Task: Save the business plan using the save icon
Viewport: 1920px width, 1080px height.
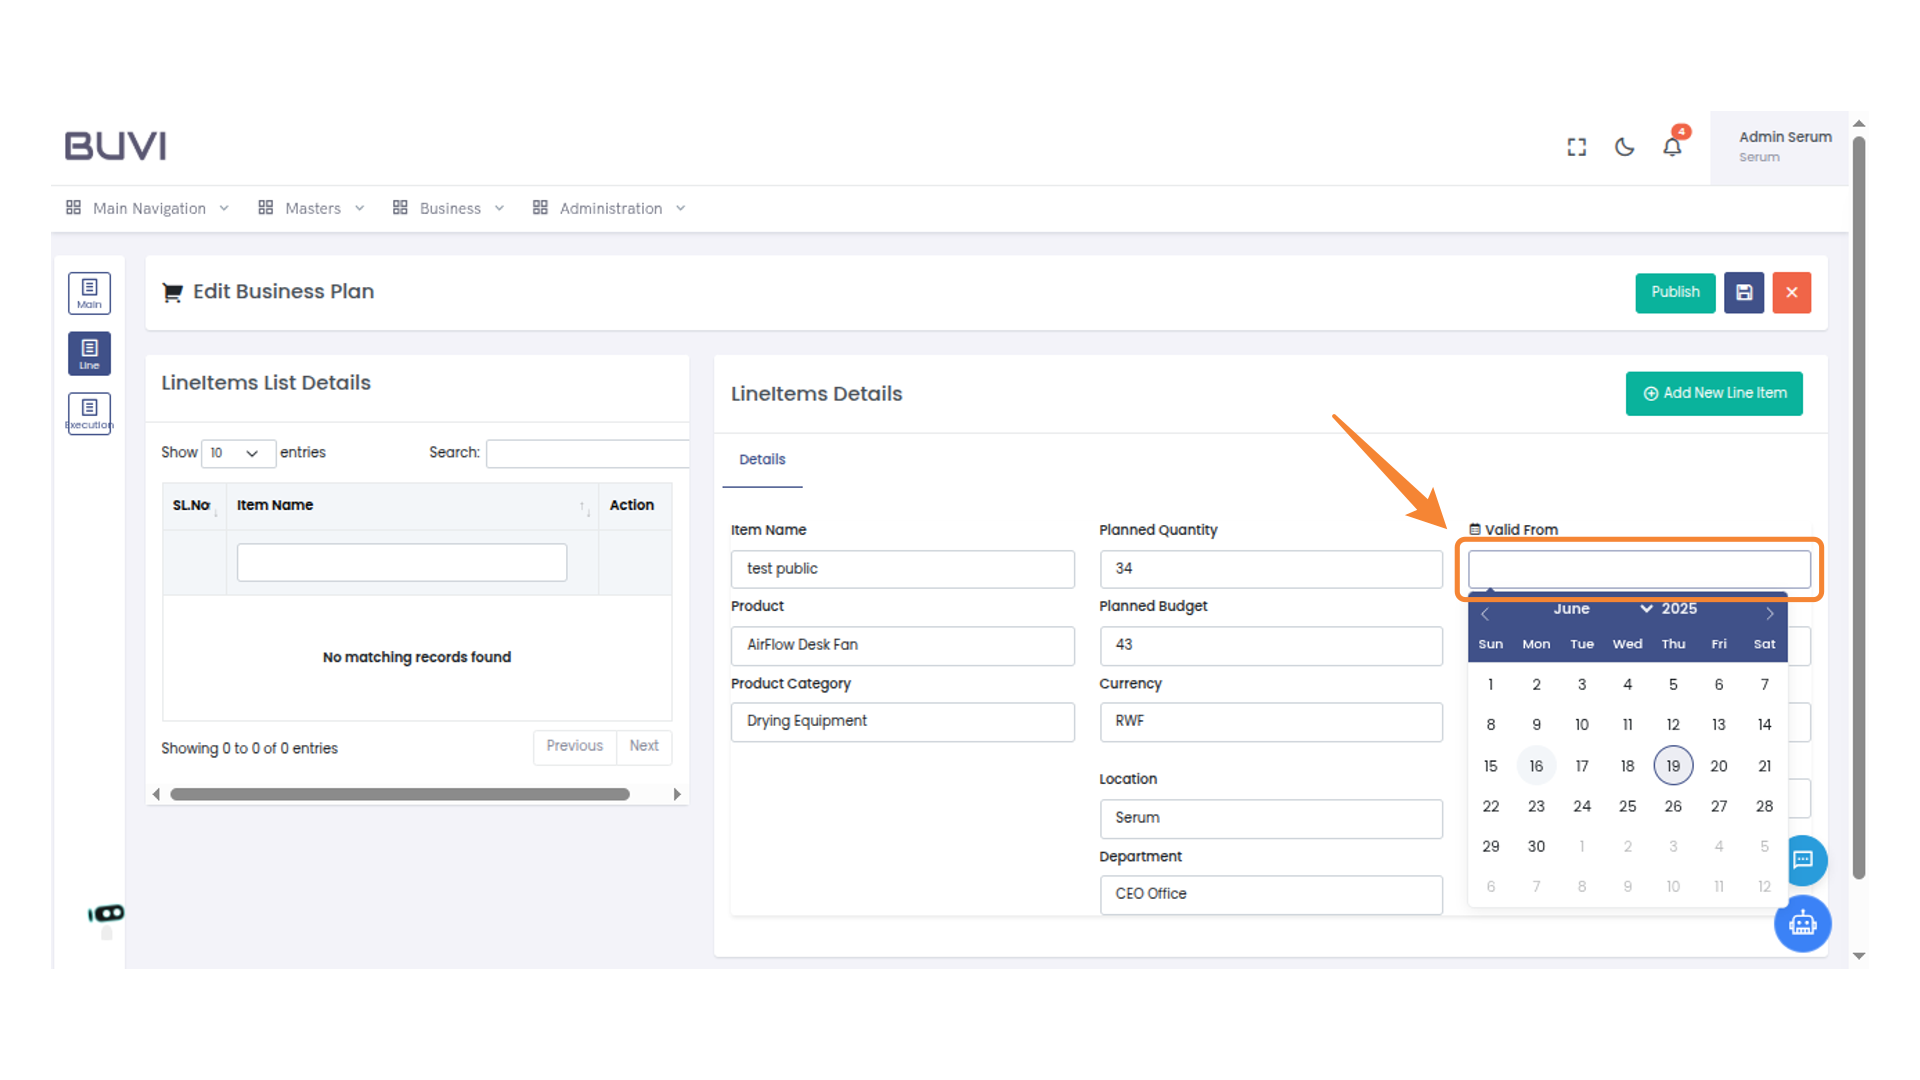Action: [1744, 292]
